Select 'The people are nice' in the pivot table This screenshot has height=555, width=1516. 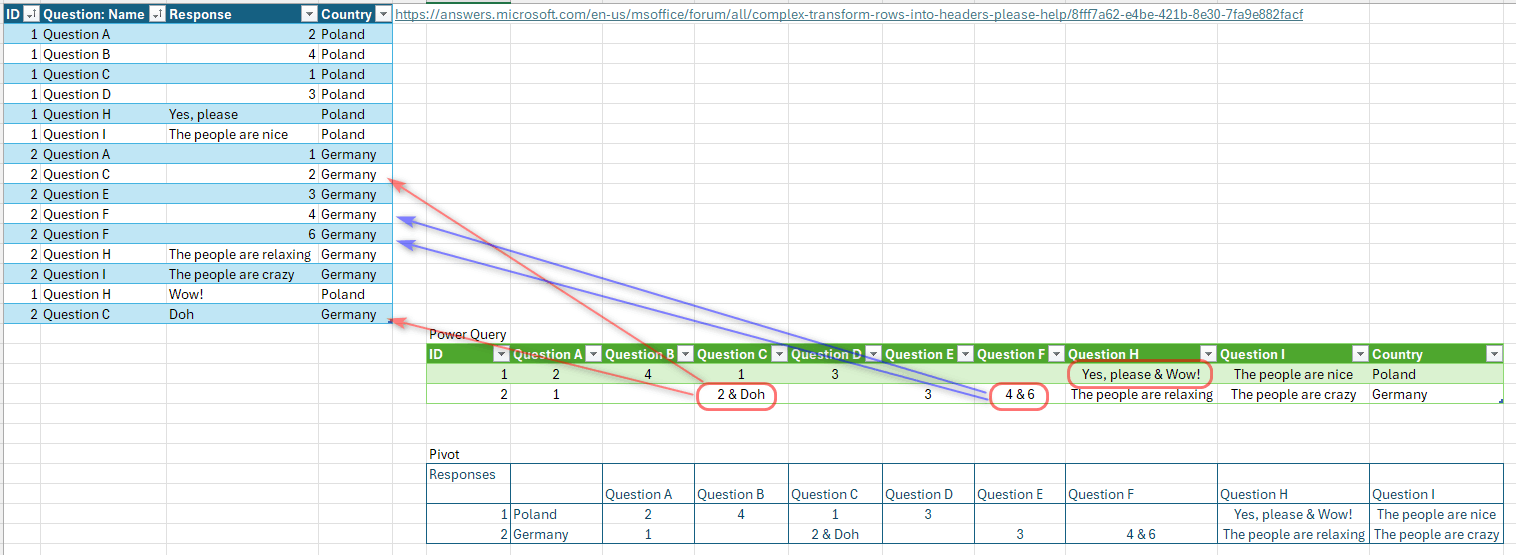pos(1437,514)
